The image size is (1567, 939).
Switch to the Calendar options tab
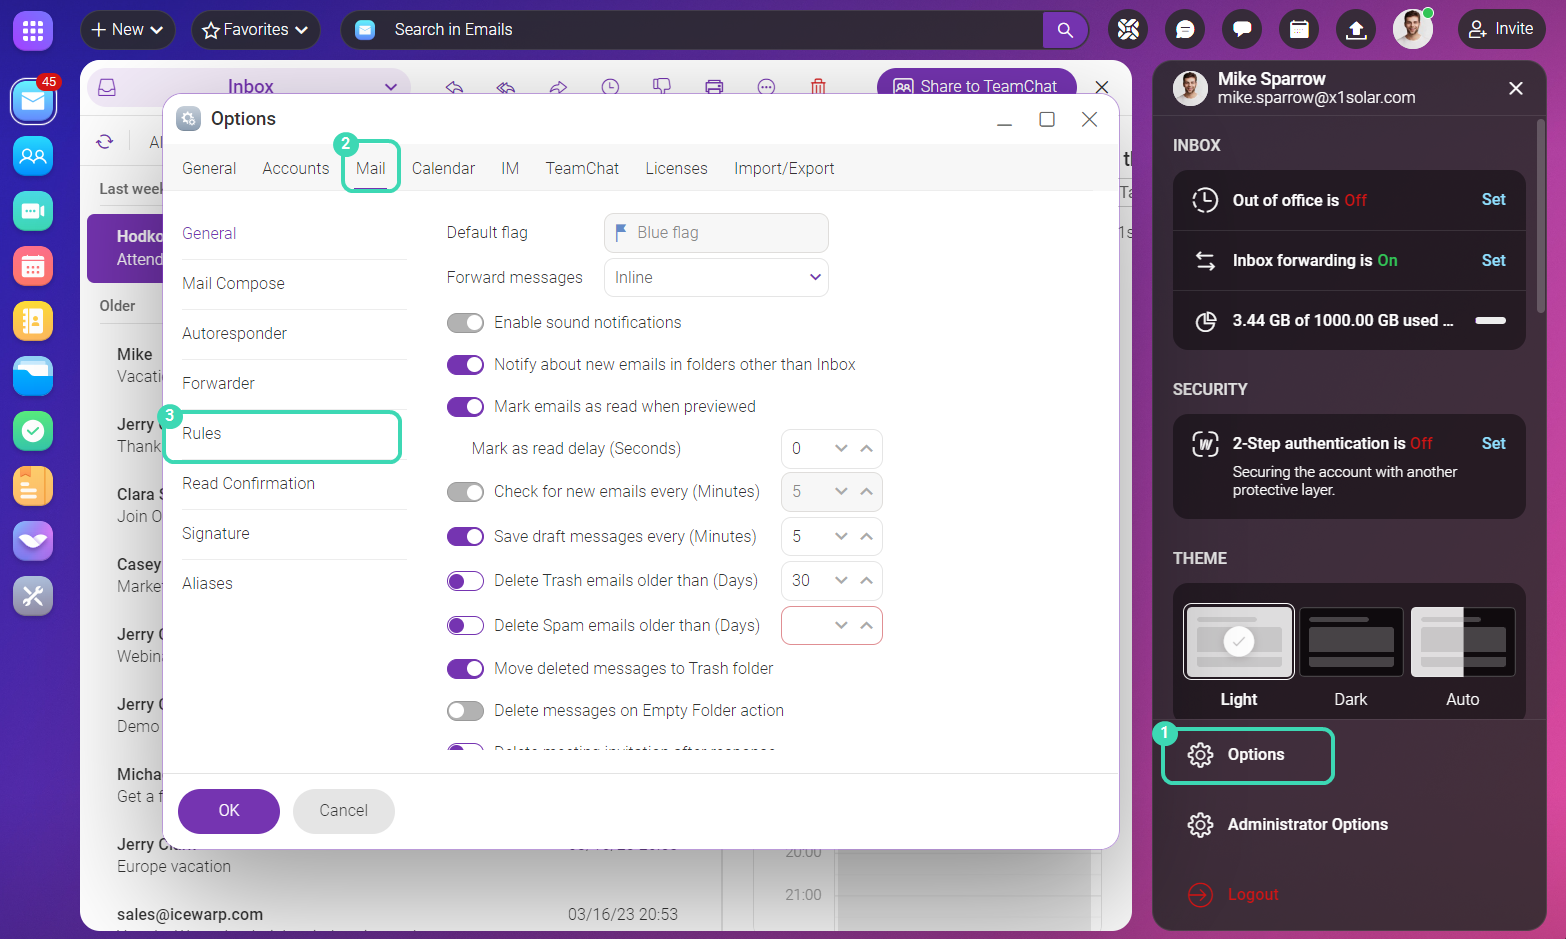(x=443, y=168)
